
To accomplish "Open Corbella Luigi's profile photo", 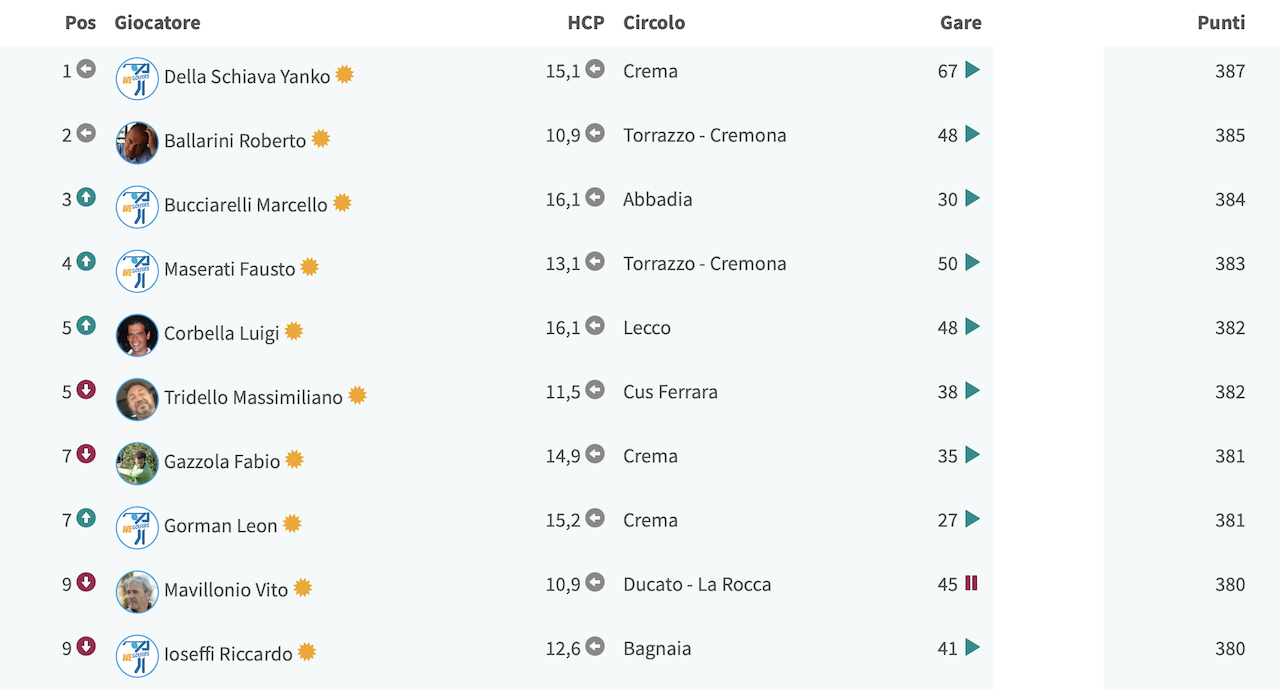I will [137, 335].
